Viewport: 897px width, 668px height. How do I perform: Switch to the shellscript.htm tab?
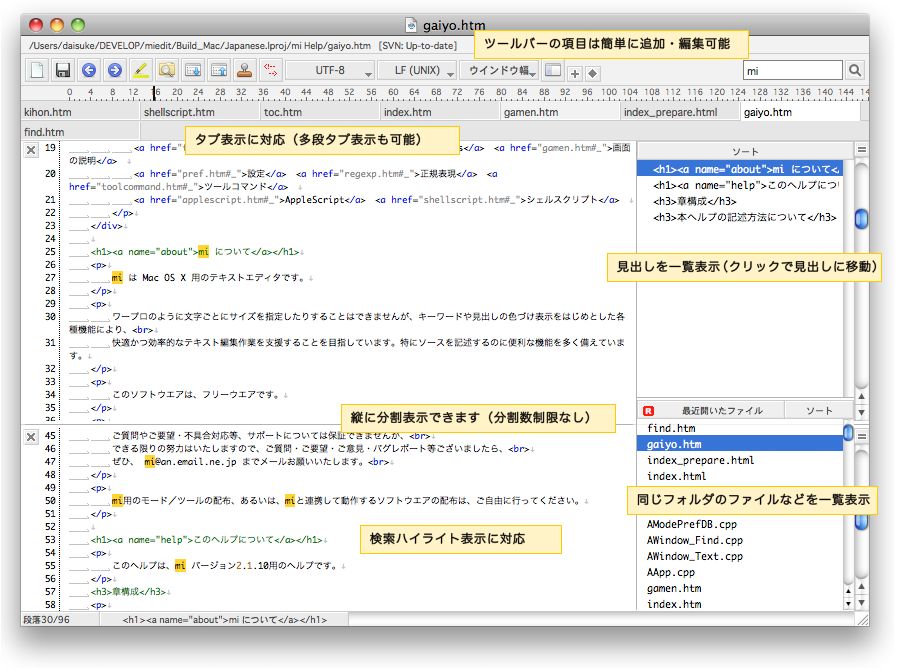[180, 113]
